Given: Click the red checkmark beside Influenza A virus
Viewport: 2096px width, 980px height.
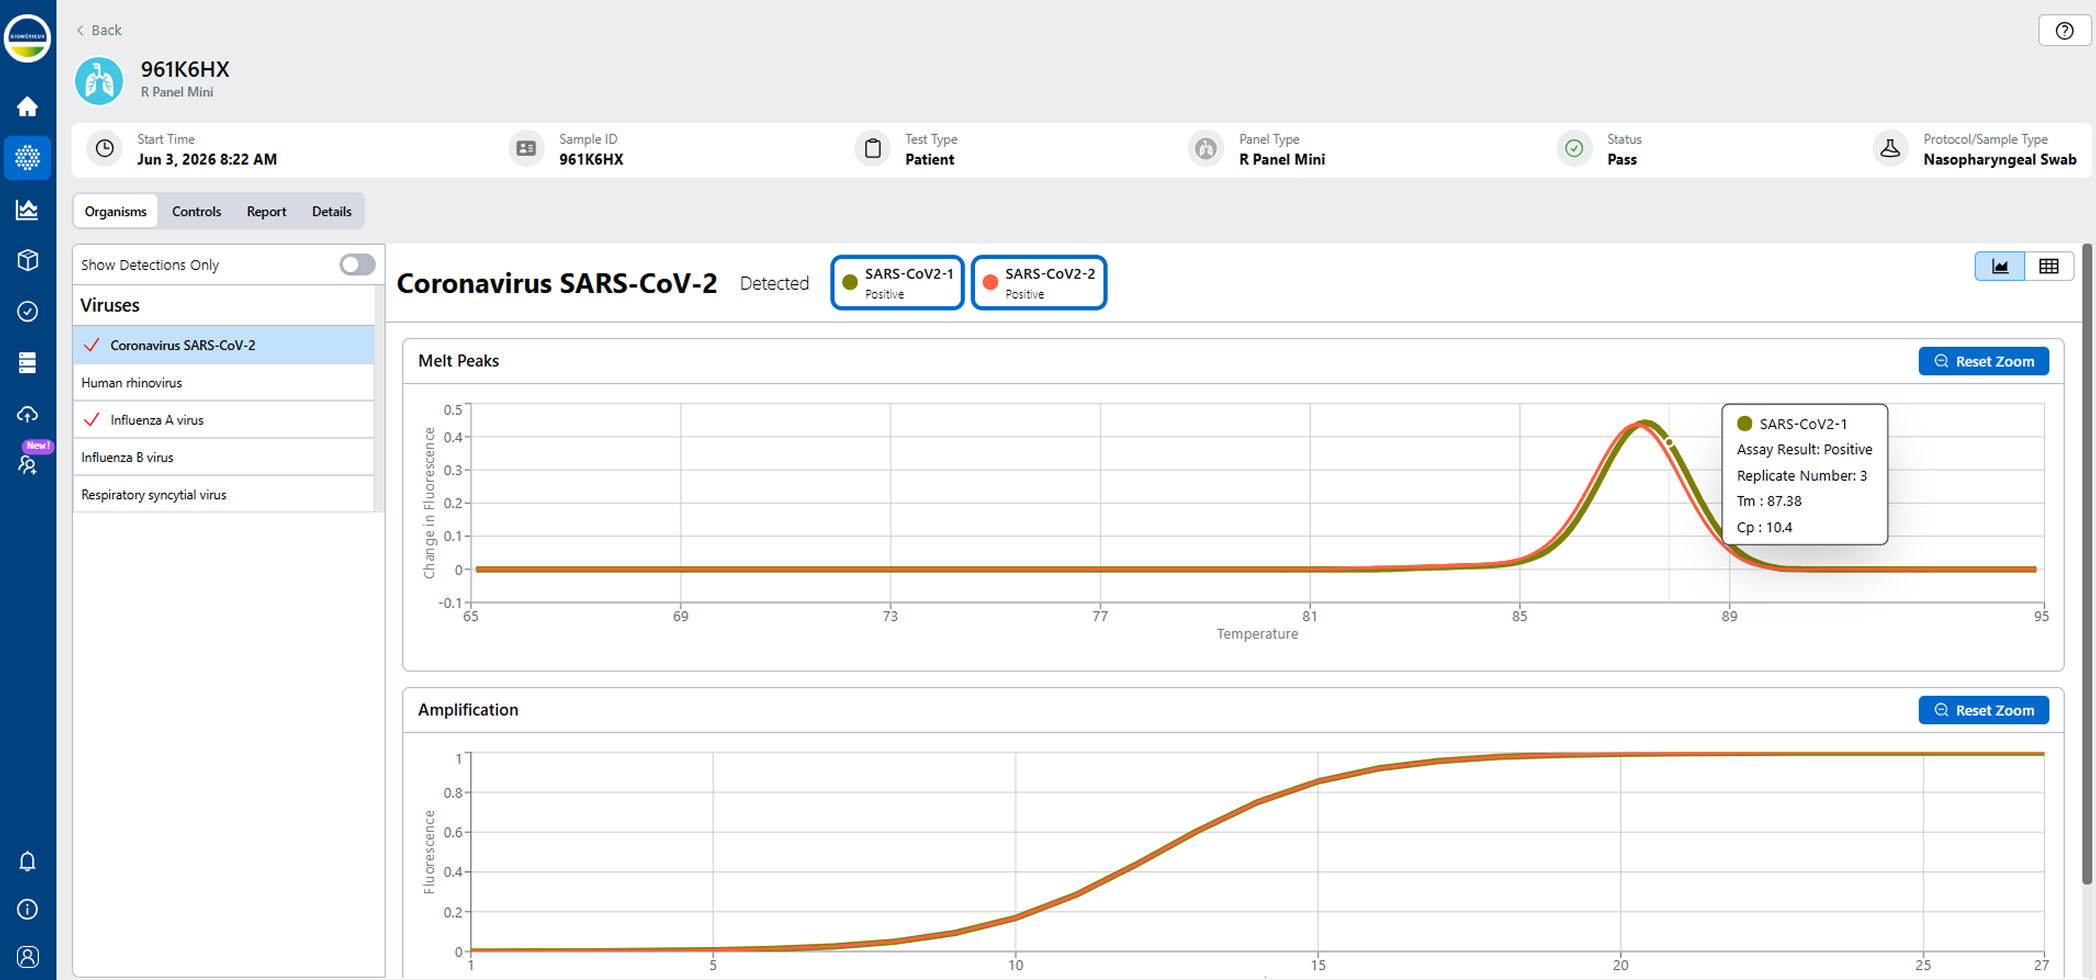Looking at the screenshot, I should point(92,420).
